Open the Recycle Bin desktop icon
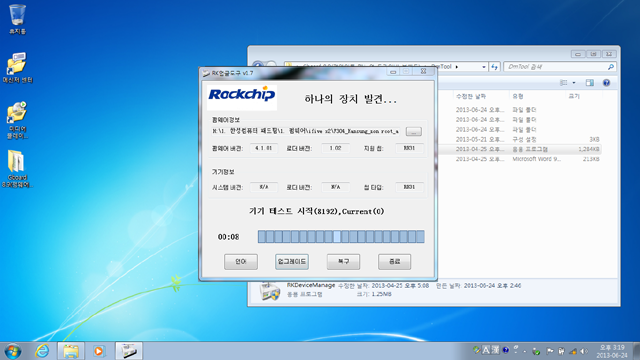Viewport: 640px width, 360px height. [17, 18]
